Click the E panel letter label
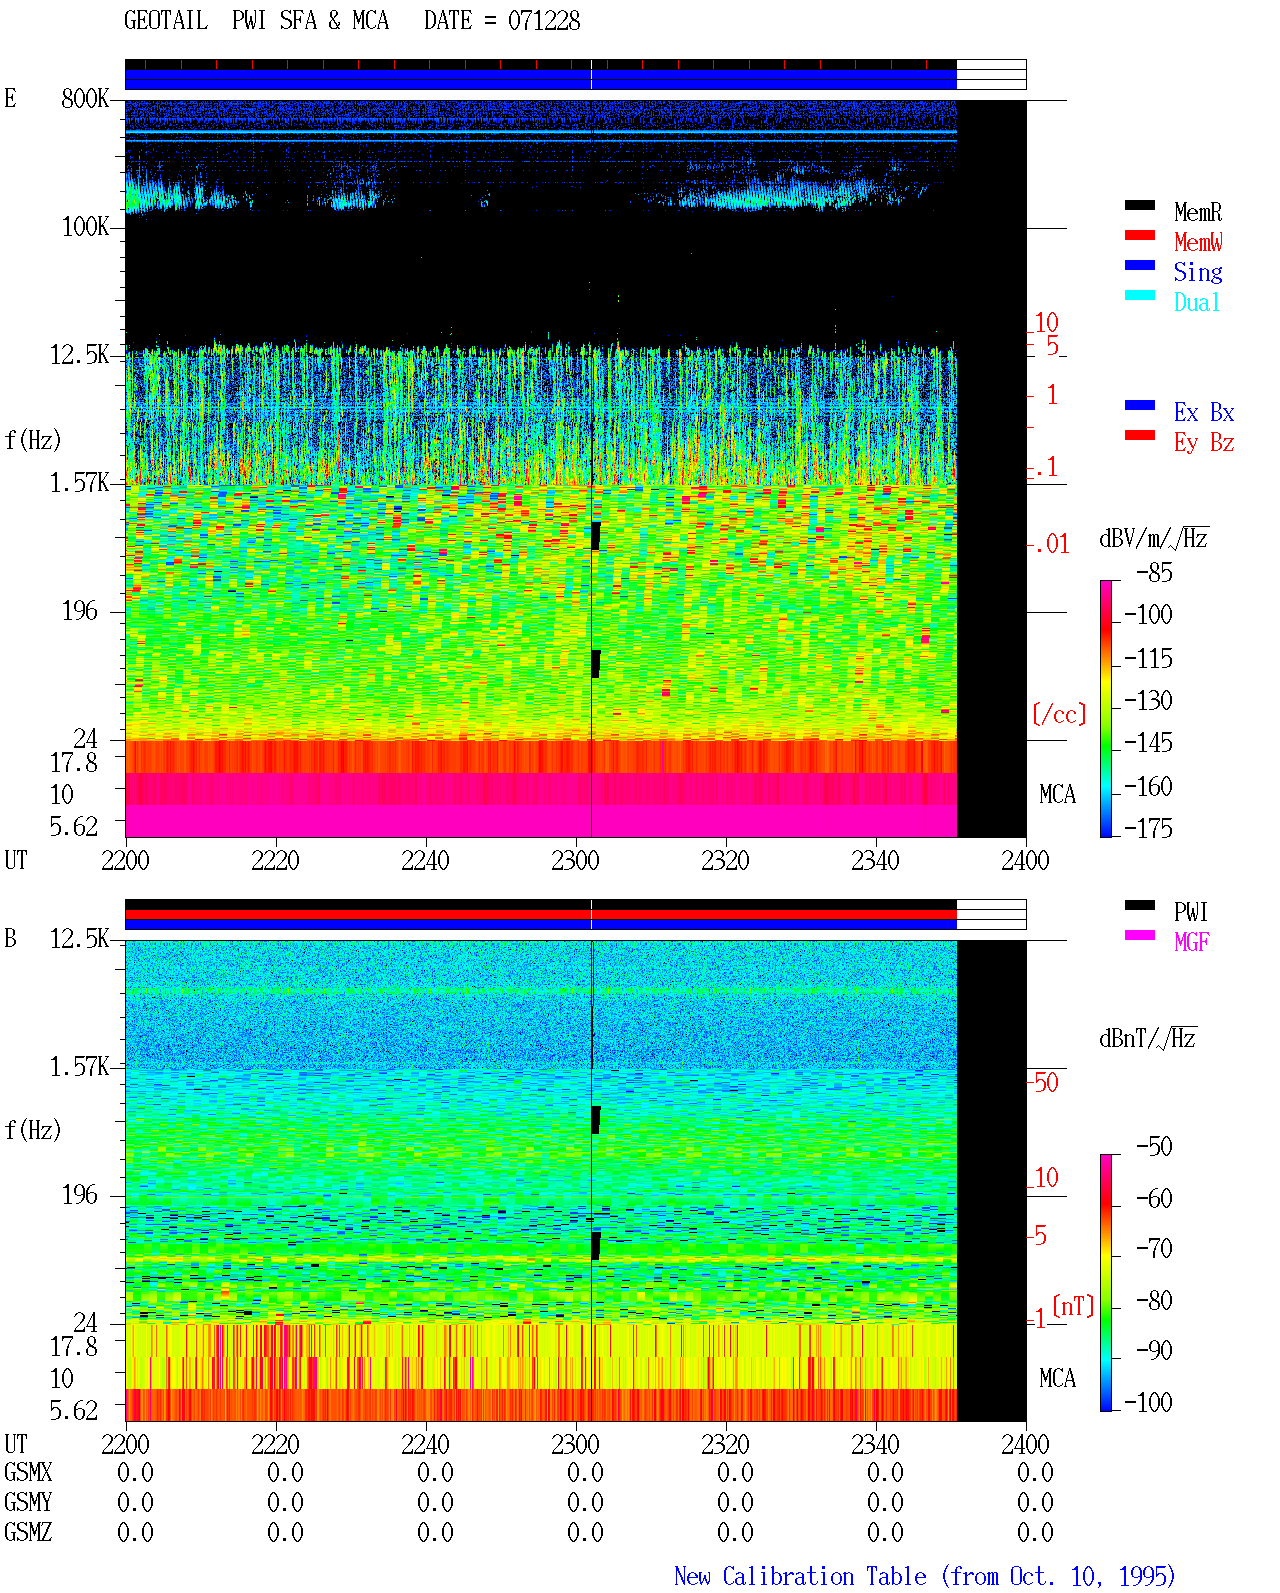Screen dimensions: 1280x1593 tap(10, 99)
